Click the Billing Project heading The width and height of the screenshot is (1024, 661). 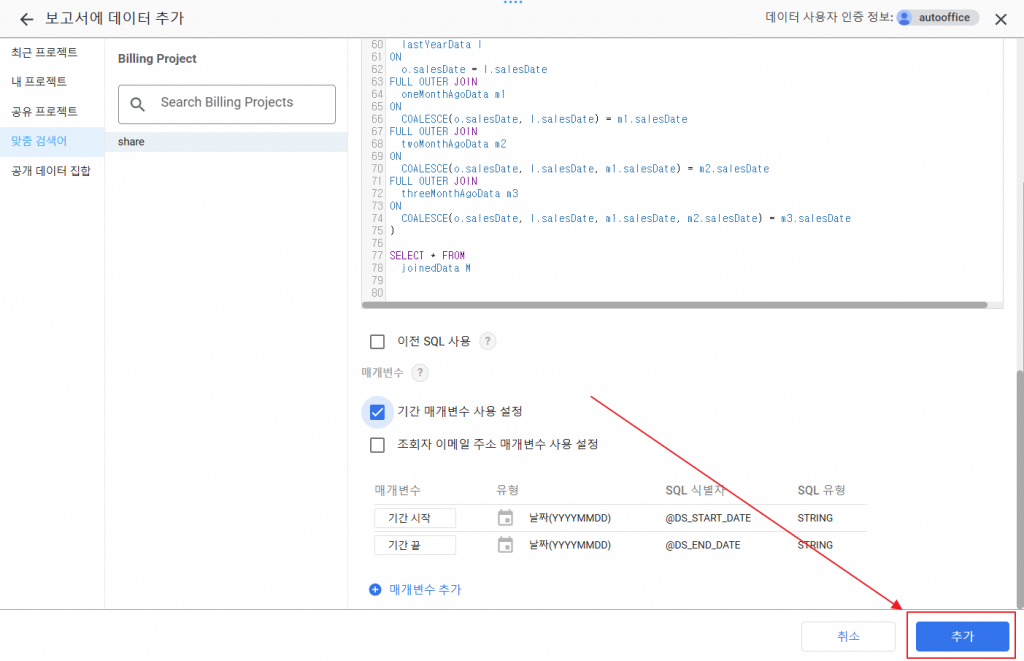(157, 59)
